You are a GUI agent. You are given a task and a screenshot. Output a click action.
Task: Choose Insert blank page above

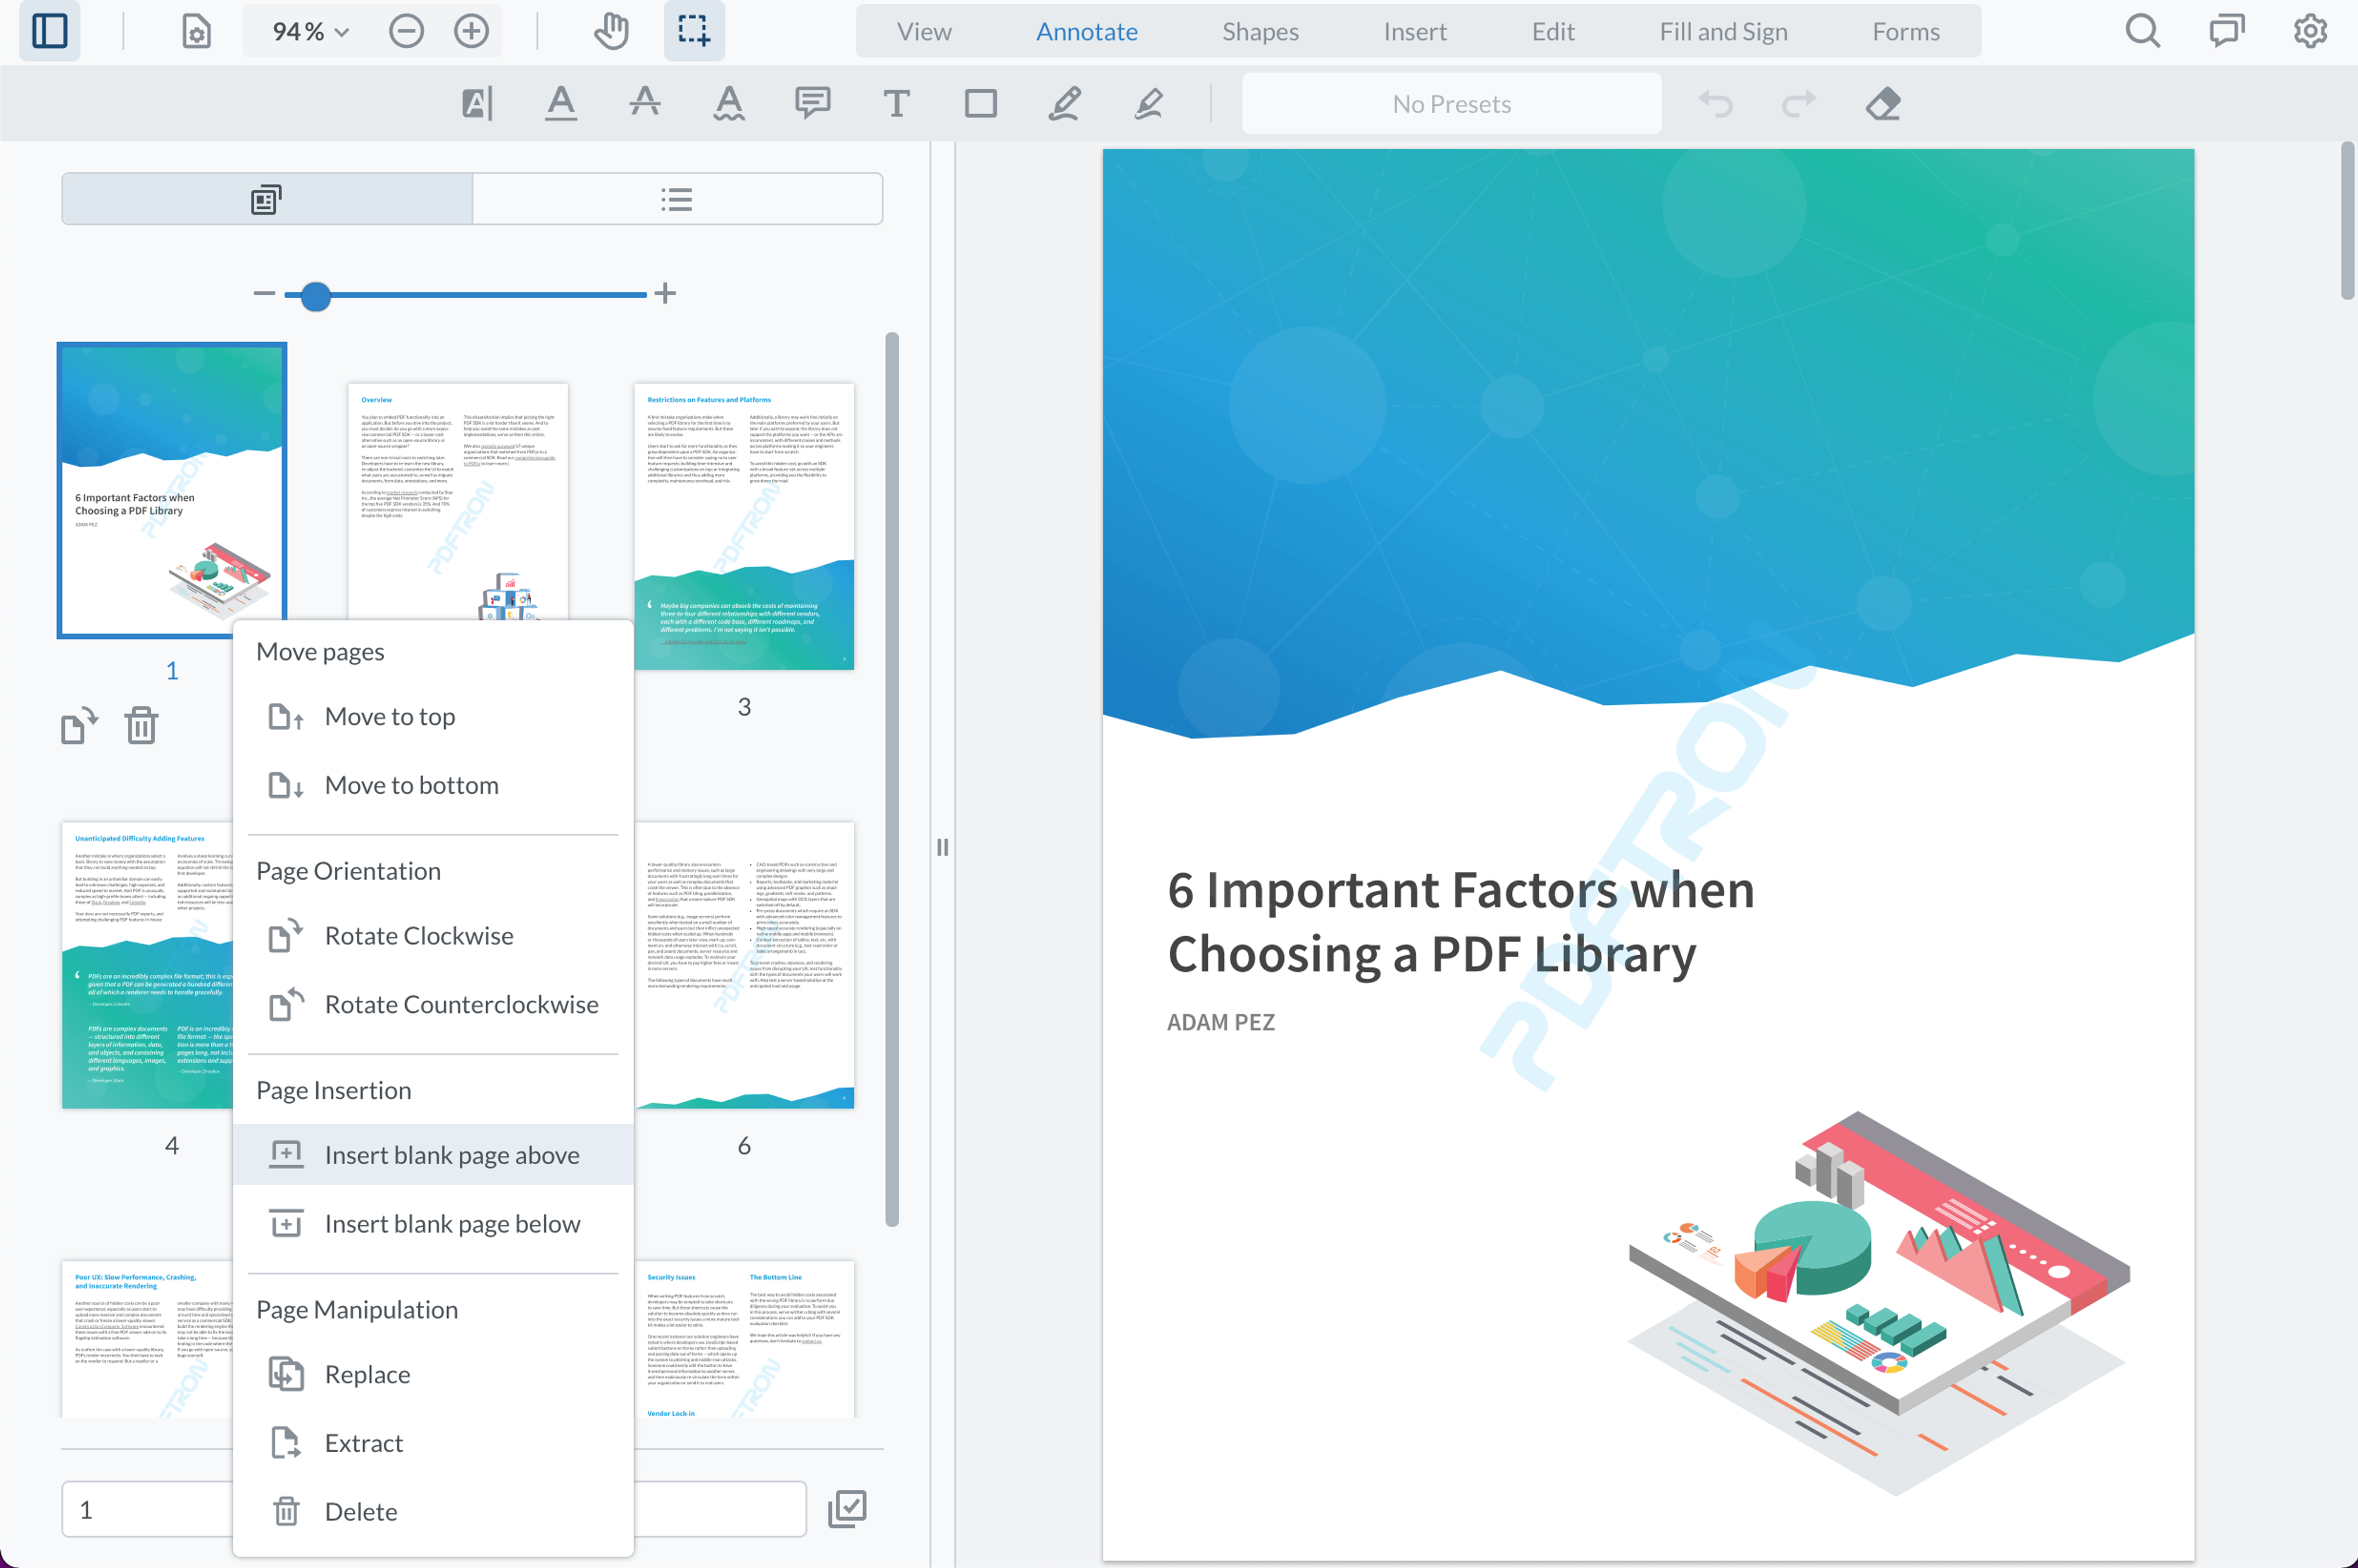[451, 1155]
